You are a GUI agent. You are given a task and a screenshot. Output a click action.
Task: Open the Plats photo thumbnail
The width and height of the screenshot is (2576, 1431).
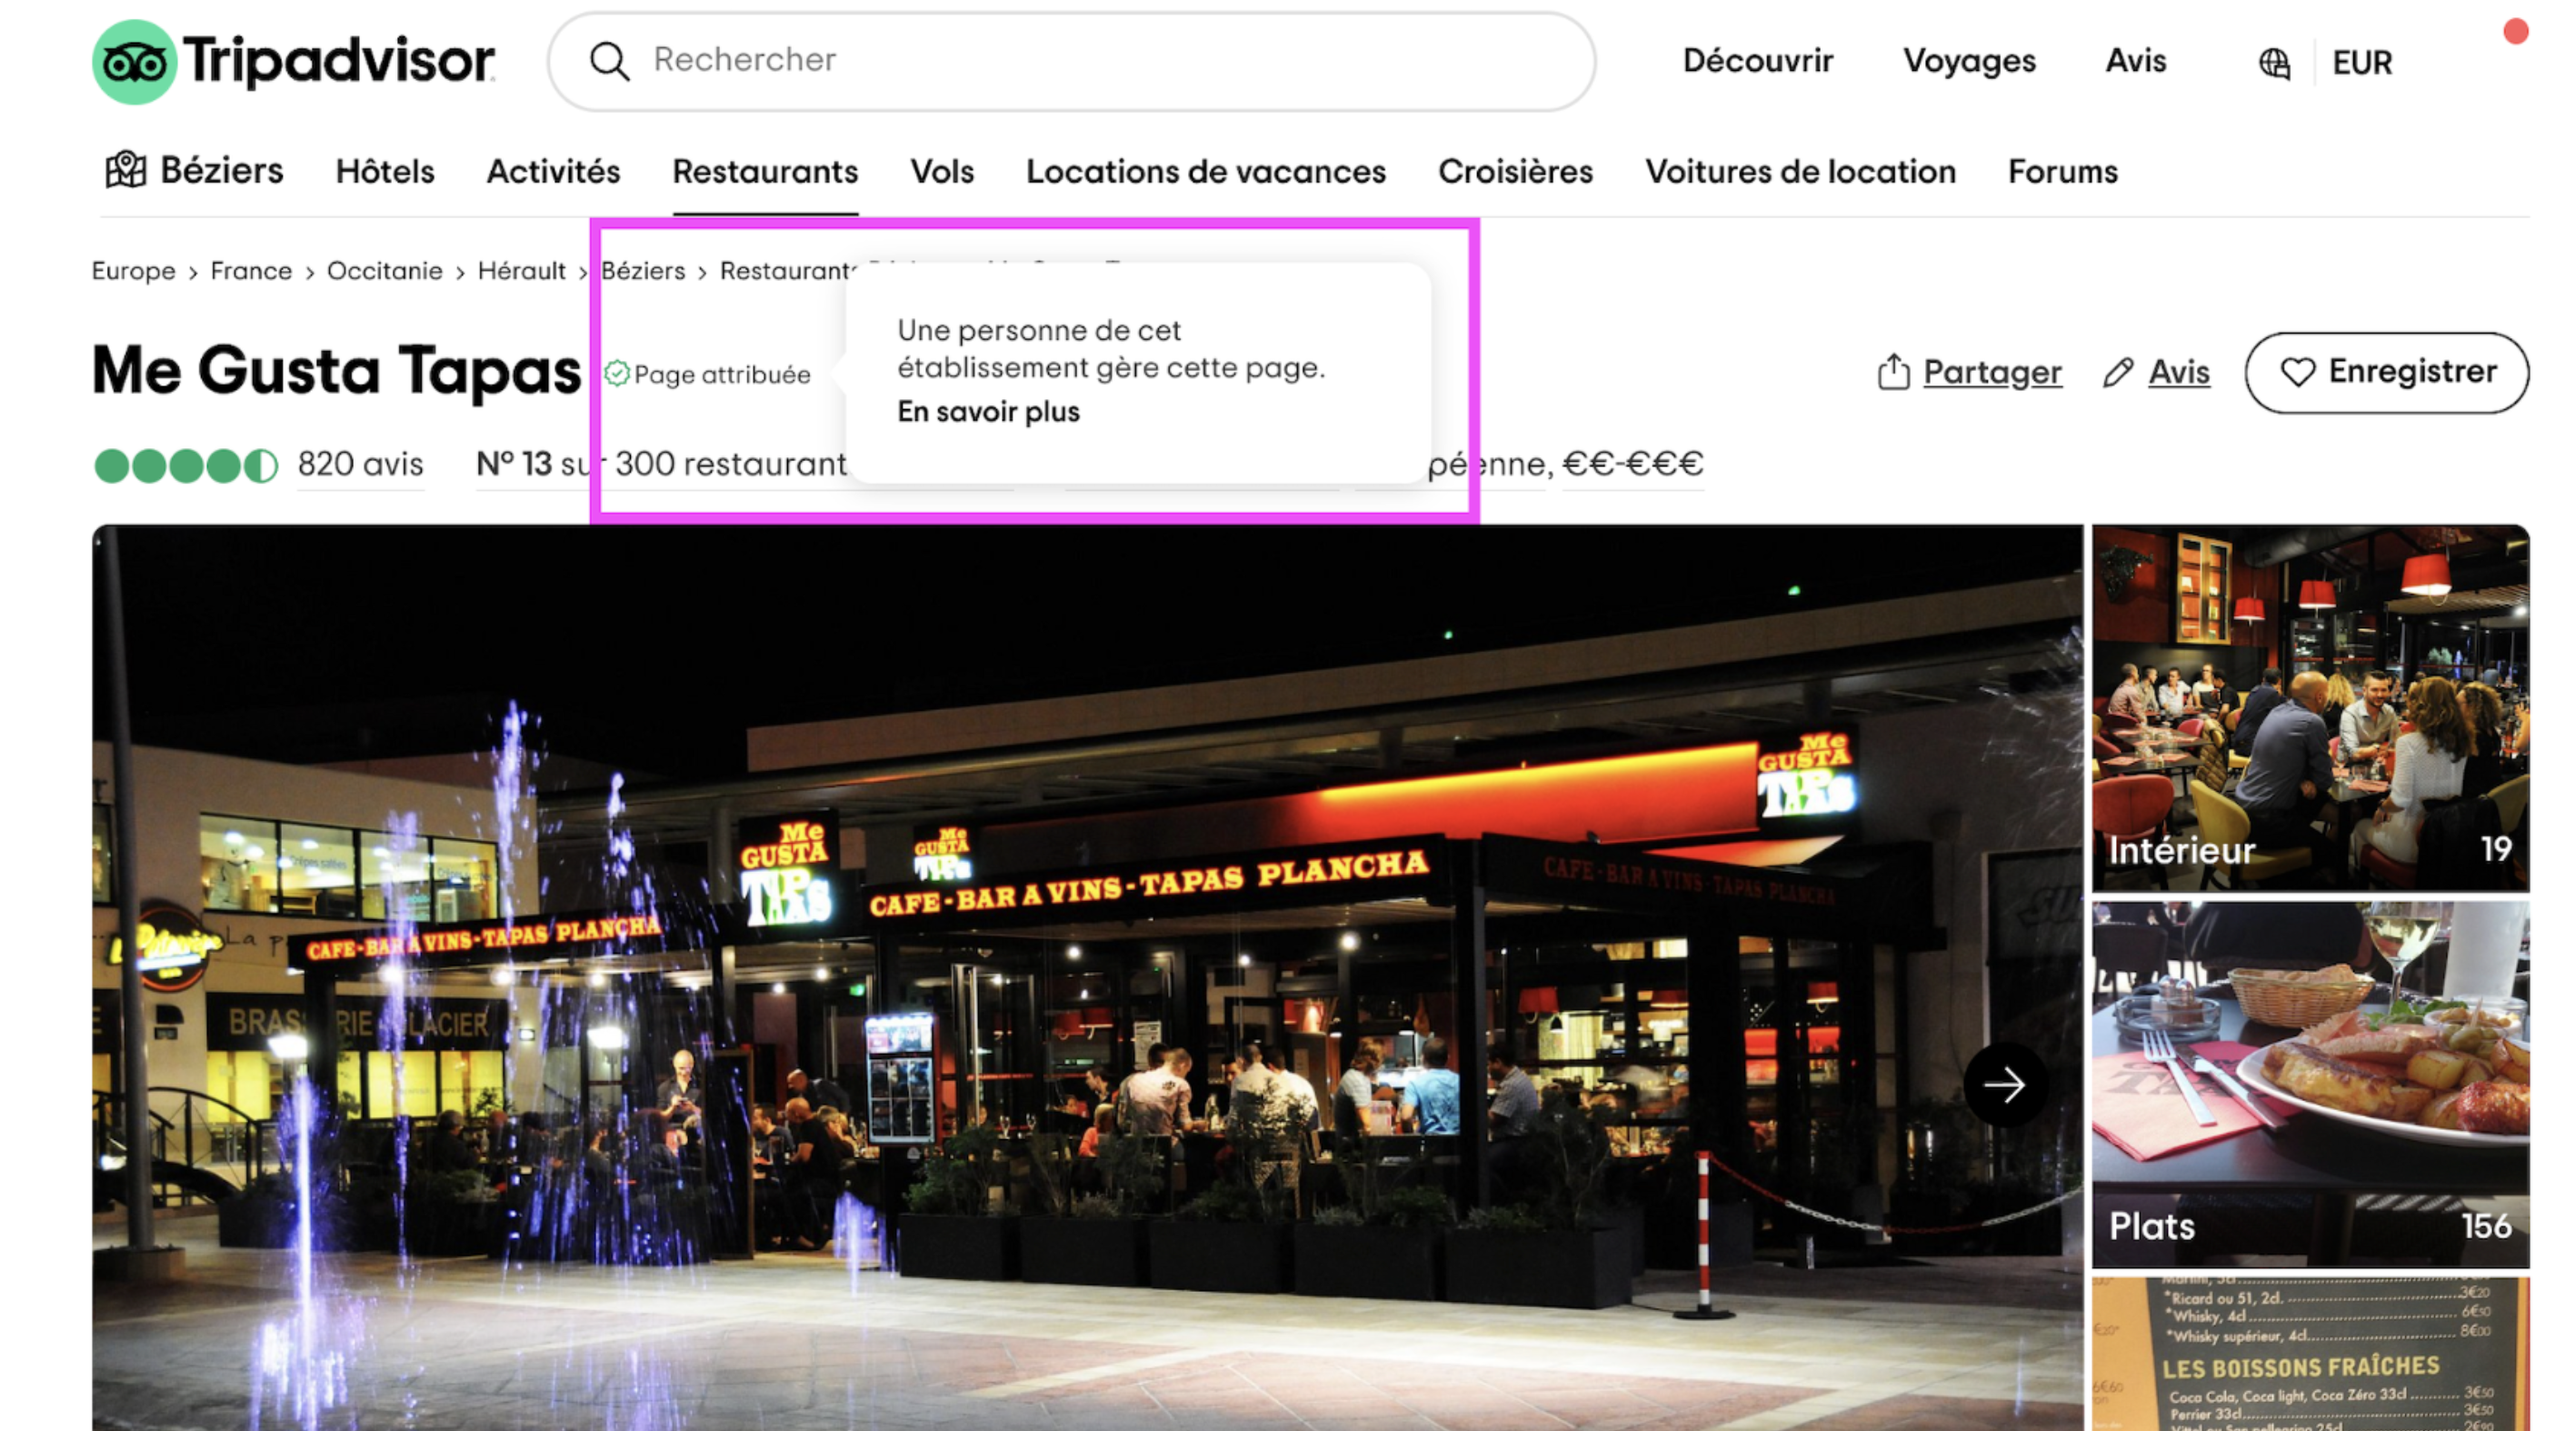pyautogui.click(x=2310, y=1084)
